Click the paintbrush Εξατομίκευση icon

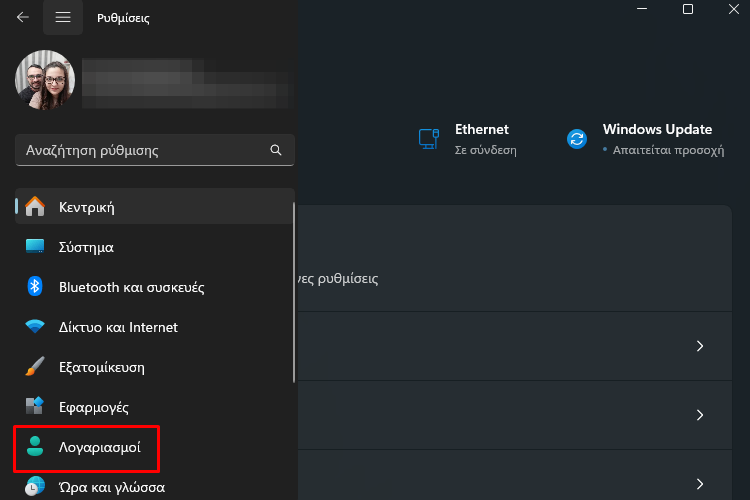tap(35, 367)
